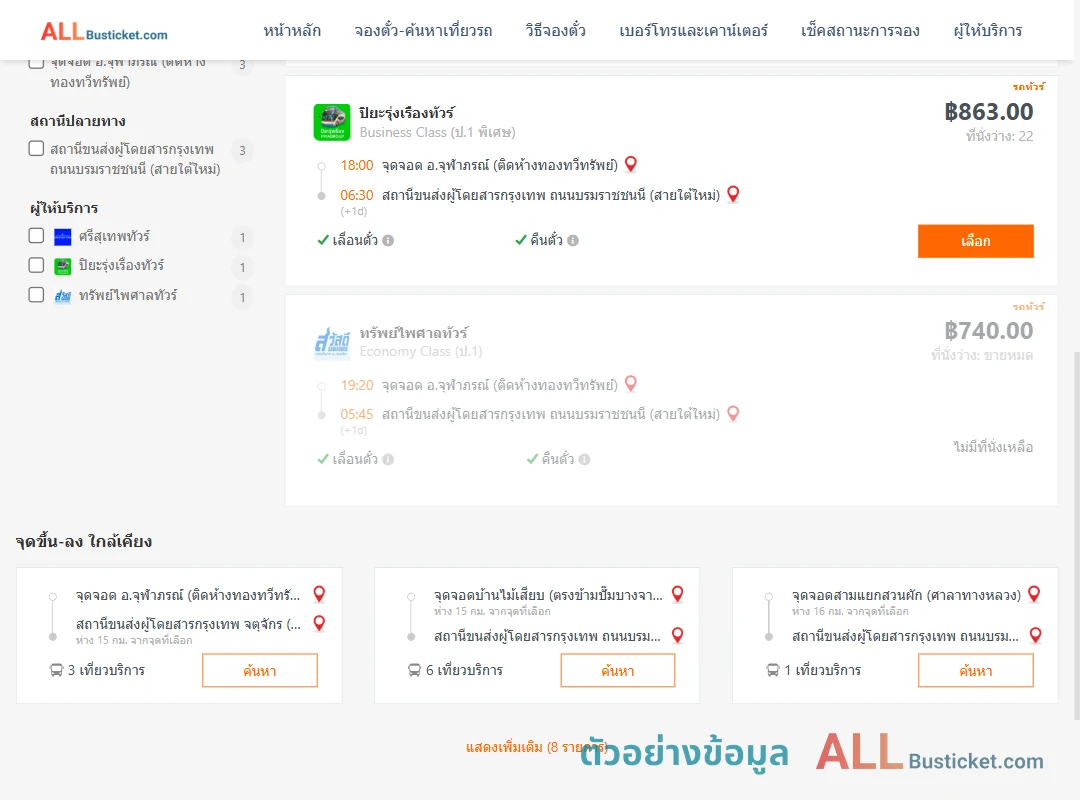This screenshot has width=1080, height=800.
Task: Click the ALLBusticket.com logo in header
Action: point(104,32)
